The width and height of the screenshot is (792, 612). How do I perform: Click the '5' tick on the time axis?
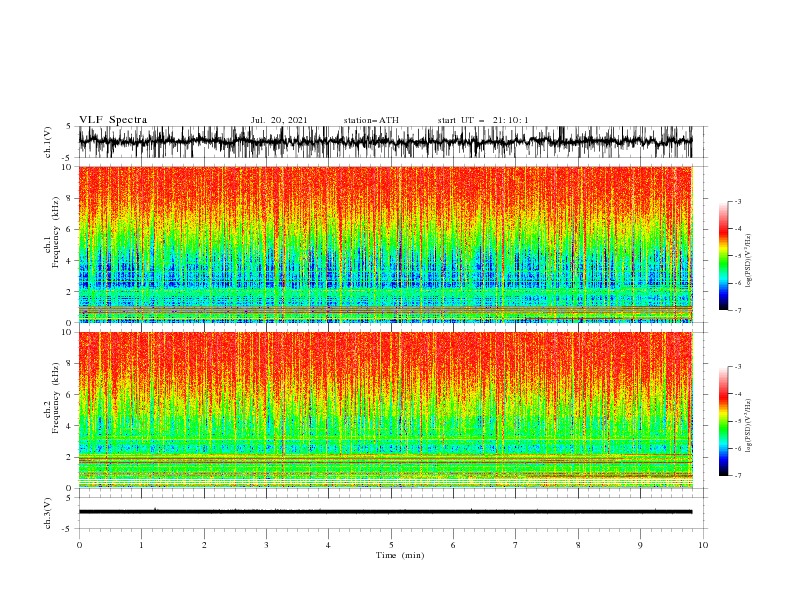pos(391,545)
